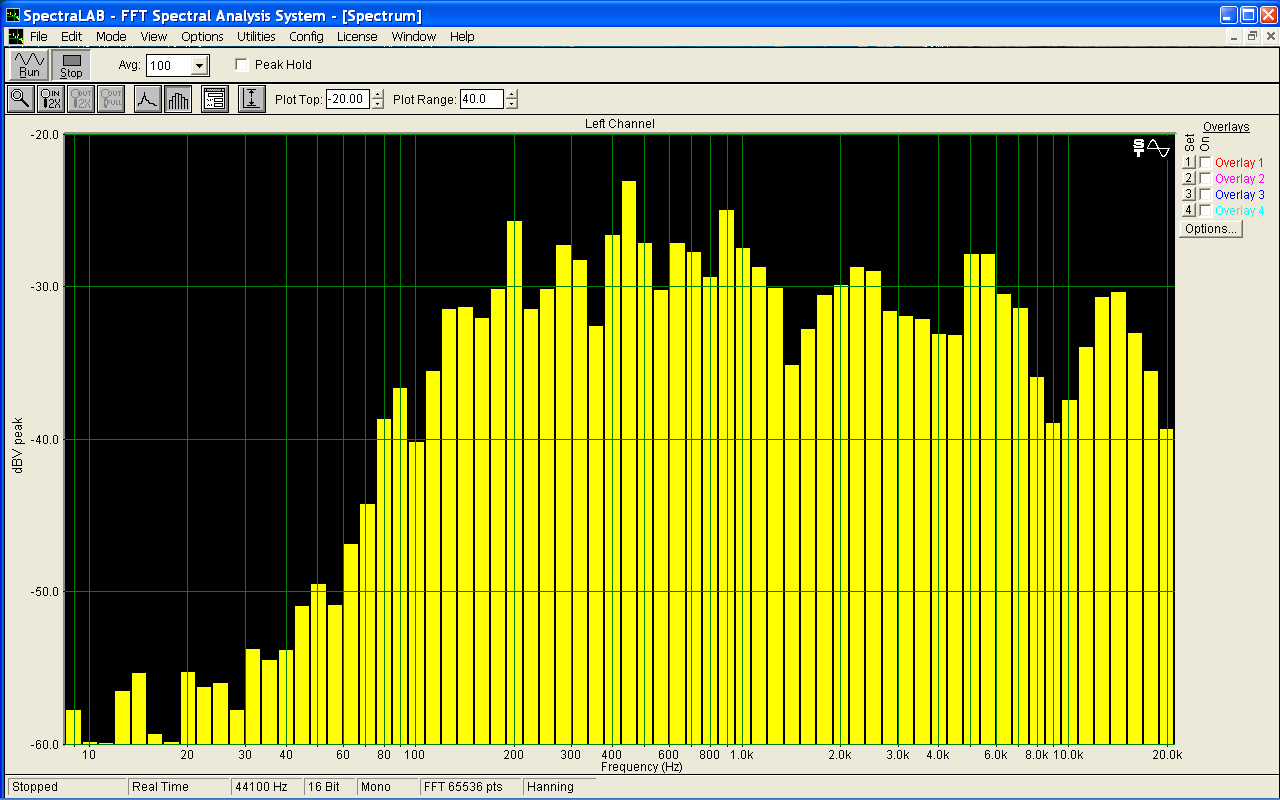
Task: Open the Config menu
Action: 306,36
